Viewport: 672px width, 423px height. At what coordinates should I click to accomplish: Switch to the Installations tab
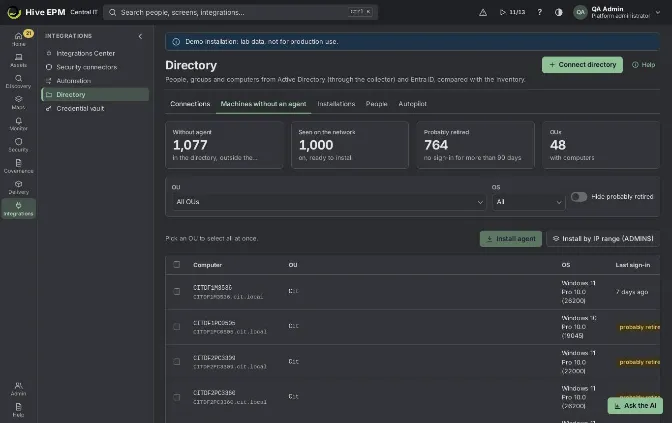coord(336,104)
